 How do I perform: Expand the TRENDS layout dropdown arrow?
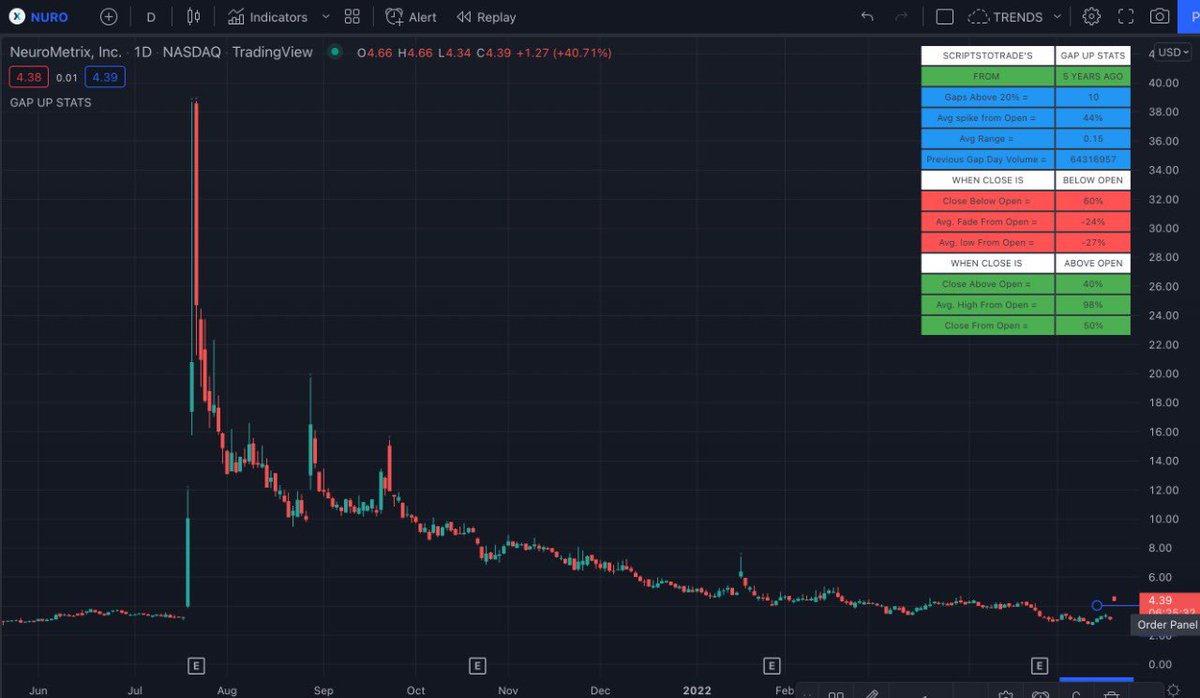click(1059, 17)
